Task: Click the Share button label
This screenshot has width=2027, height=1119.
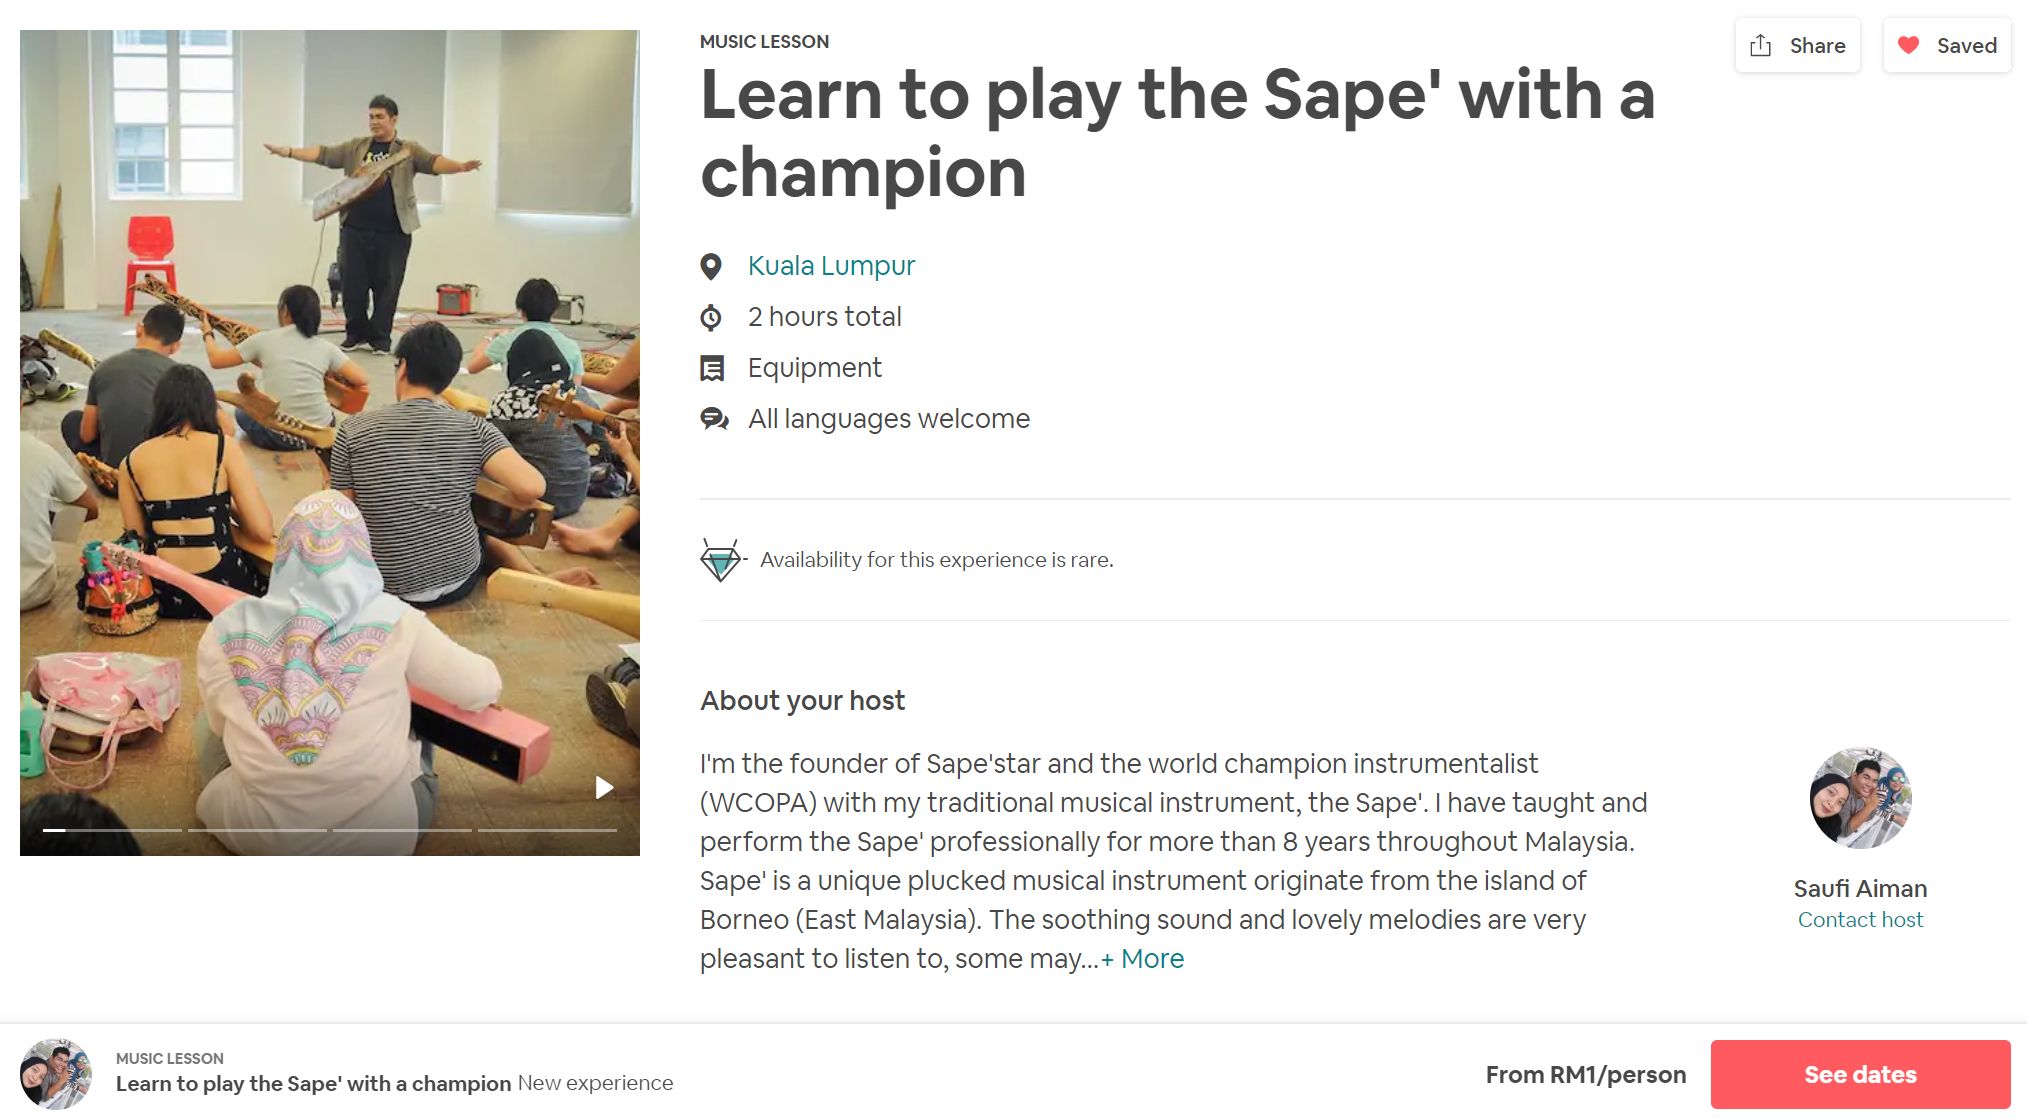Action: point(1817,45)
